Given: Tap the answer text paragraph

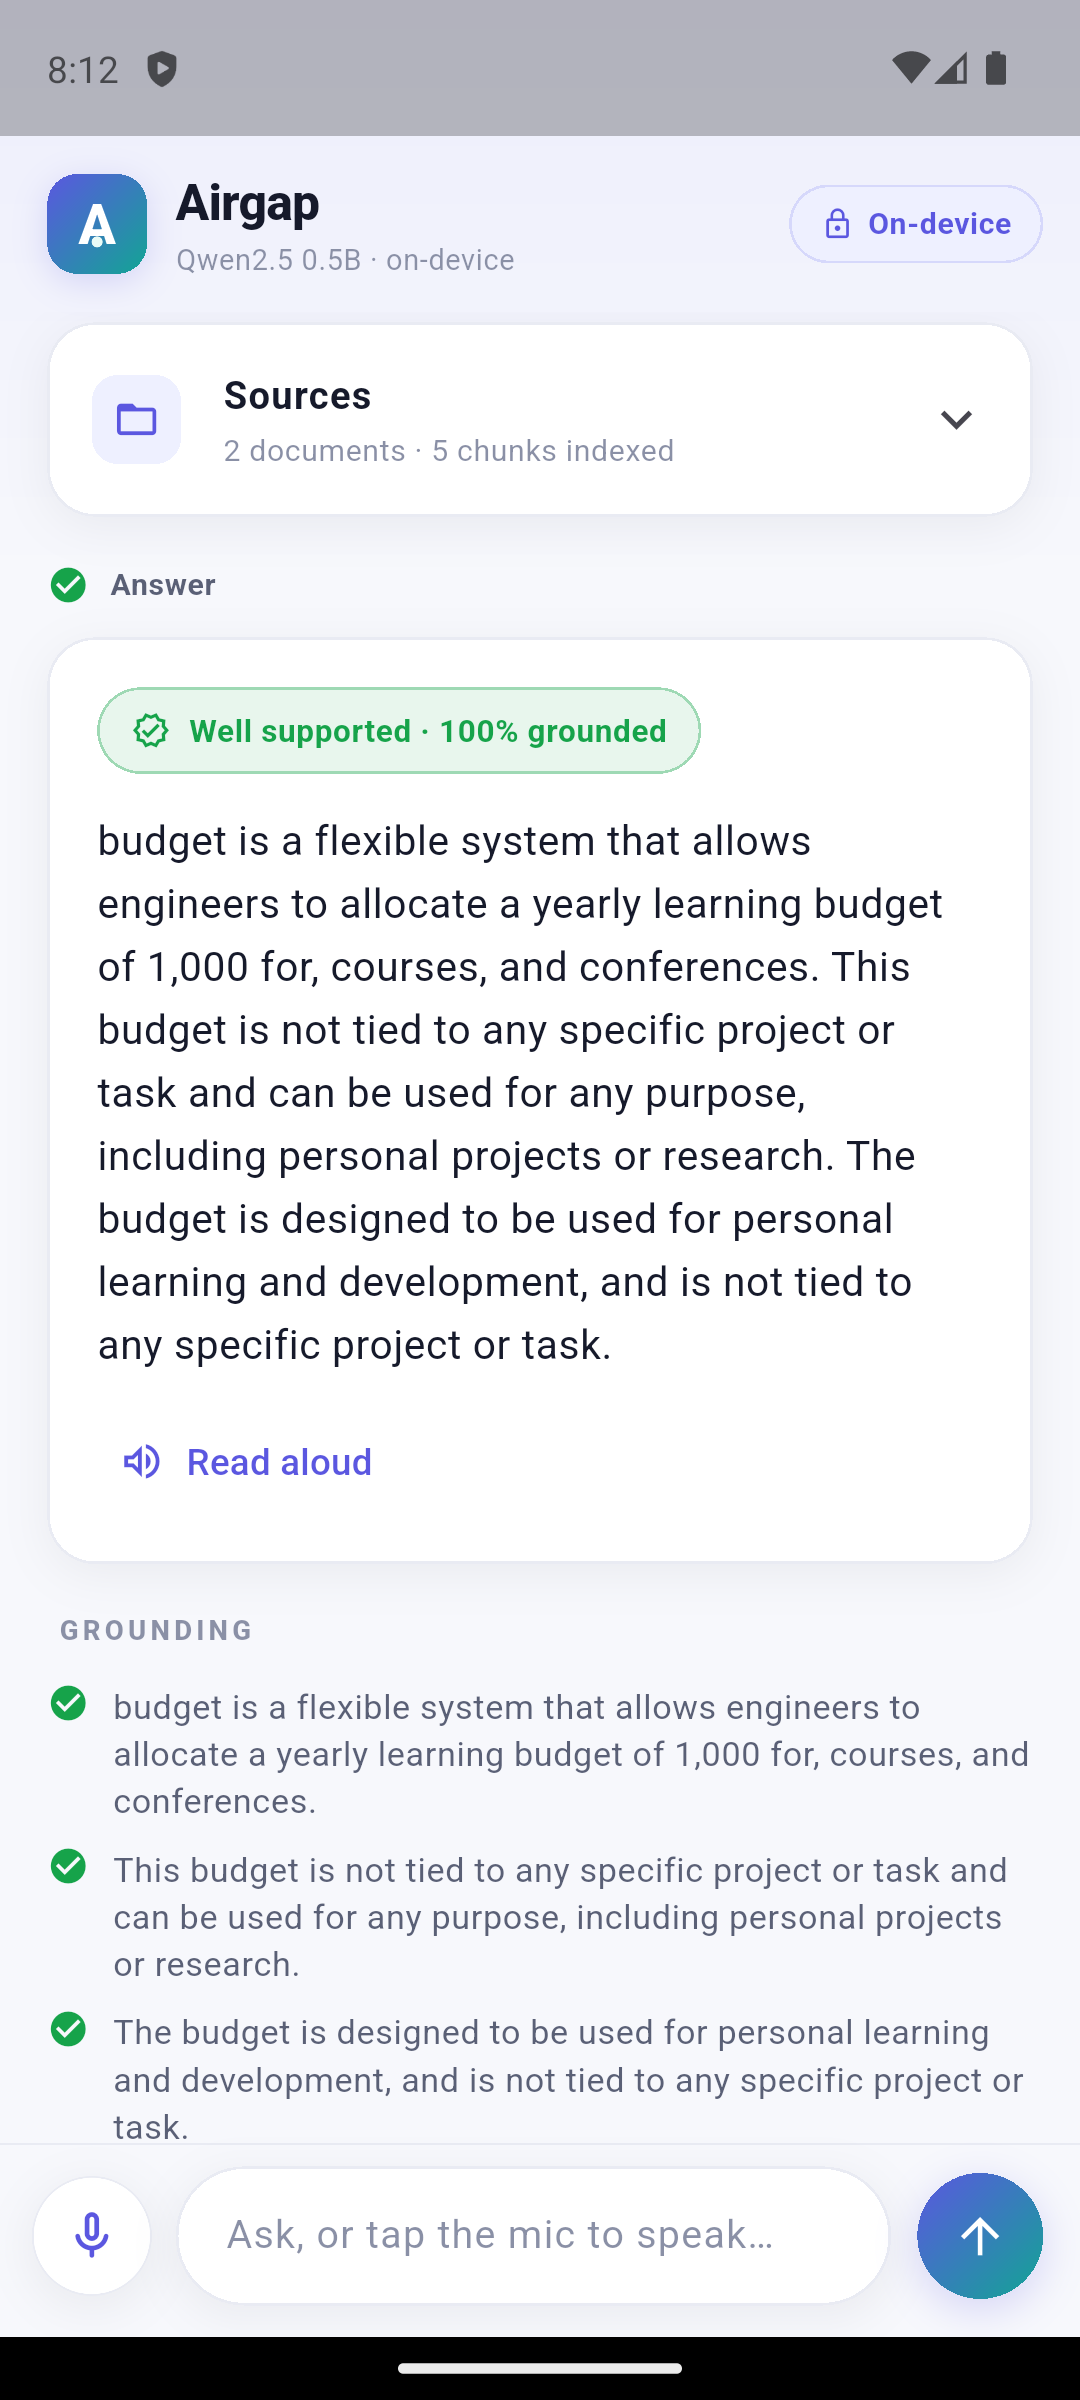Looking at the screenshot, I should [x=520, y=1092].
